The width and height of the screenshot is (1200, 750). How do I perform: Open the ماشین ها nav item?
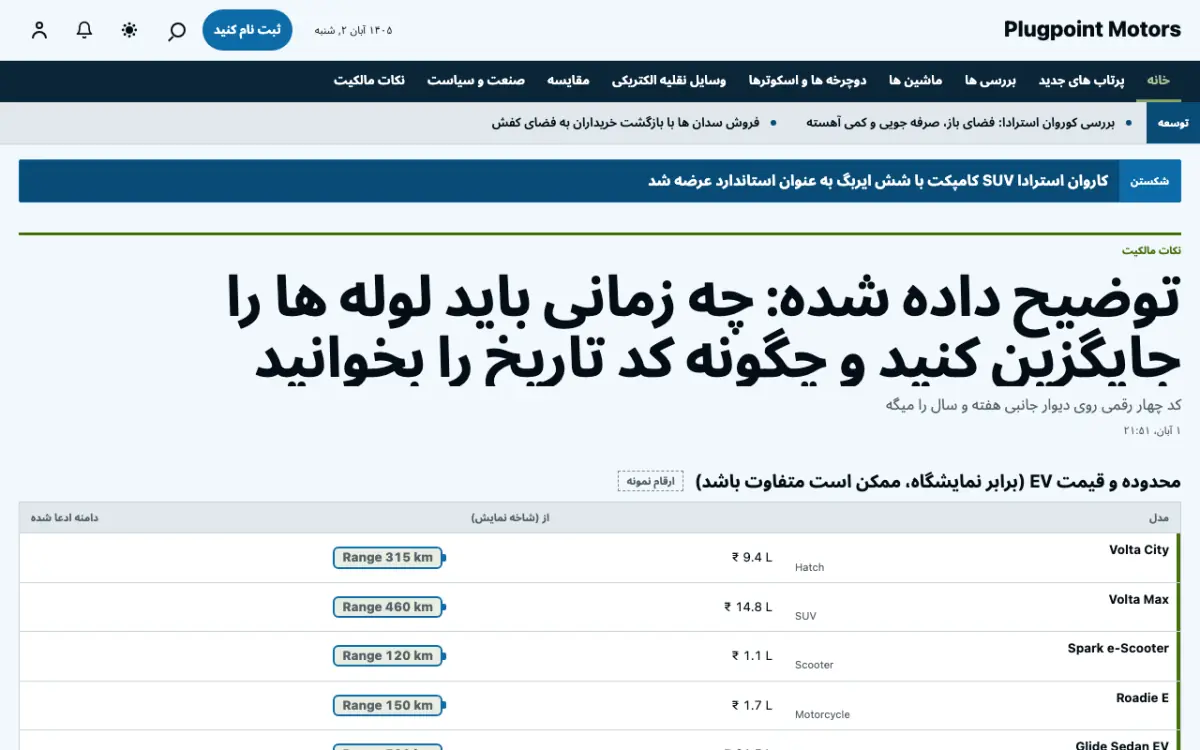click(x=916, y=81)
